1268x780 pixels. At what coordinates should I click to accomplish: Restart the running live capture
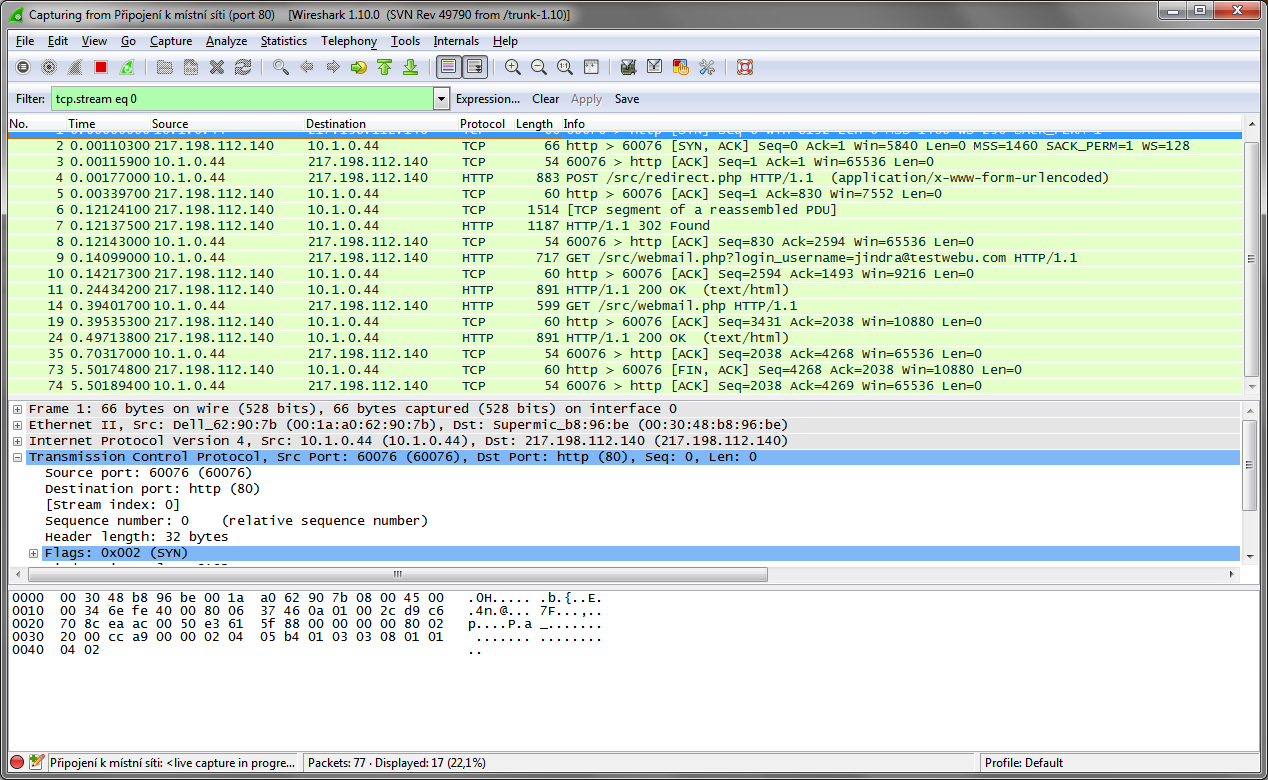[x=127, y=67]
